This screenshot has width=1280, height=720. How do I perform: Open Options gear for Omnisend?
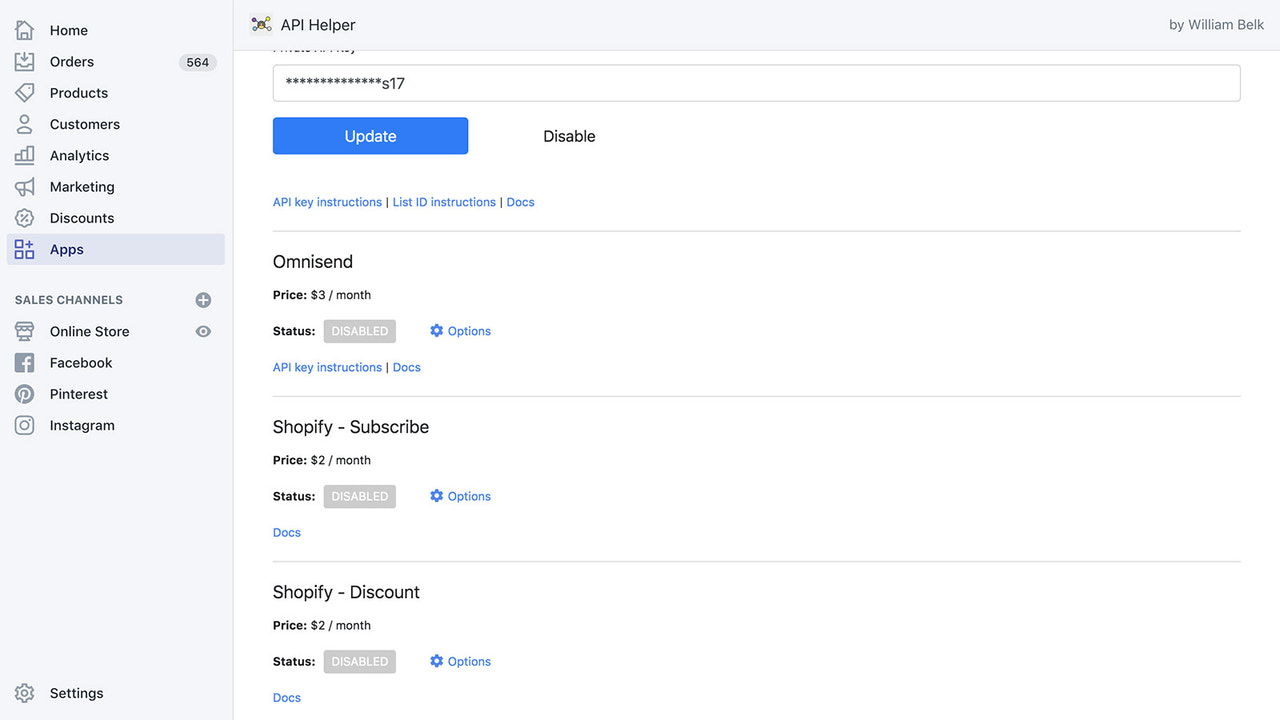460,330
